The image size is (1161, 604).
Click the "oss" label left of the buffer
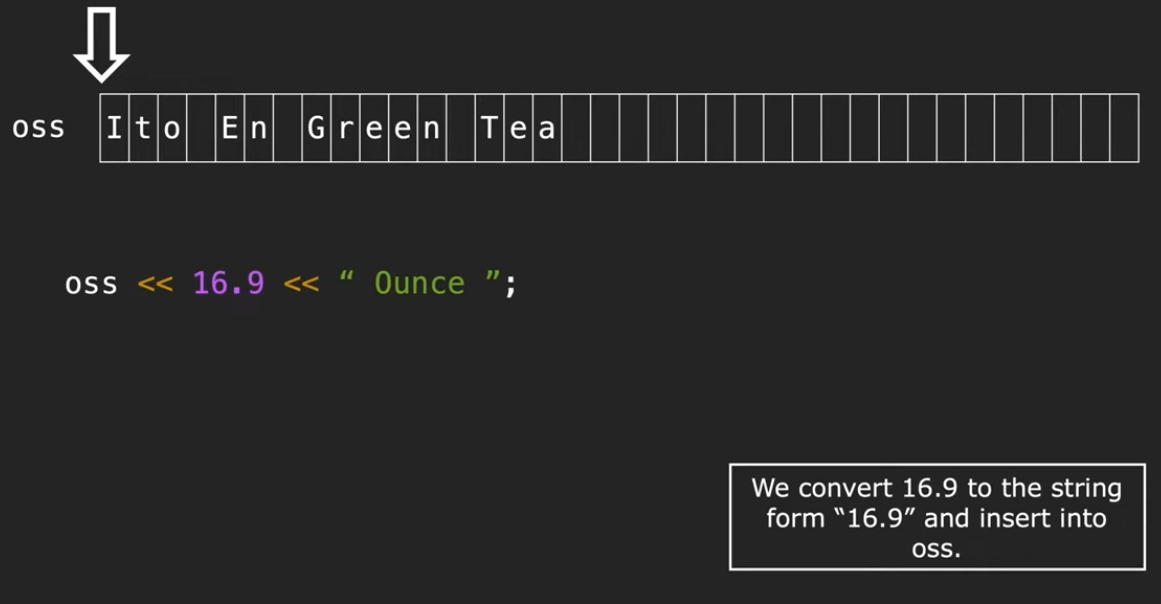pyautogui.click(x=38, y=128)
